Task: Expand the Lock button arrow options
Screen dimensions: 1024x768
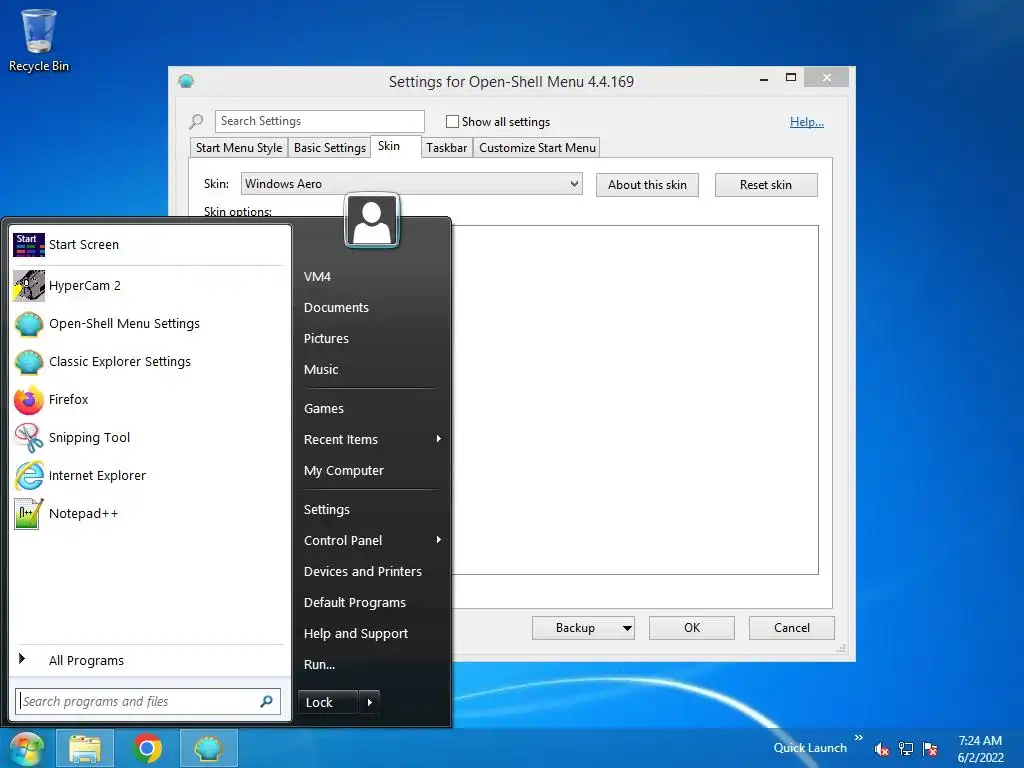Action: coord(370,703)
